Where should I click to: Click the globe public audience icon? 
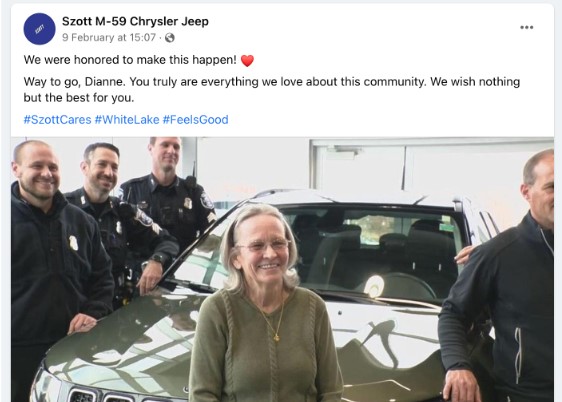tap(170, 38)
